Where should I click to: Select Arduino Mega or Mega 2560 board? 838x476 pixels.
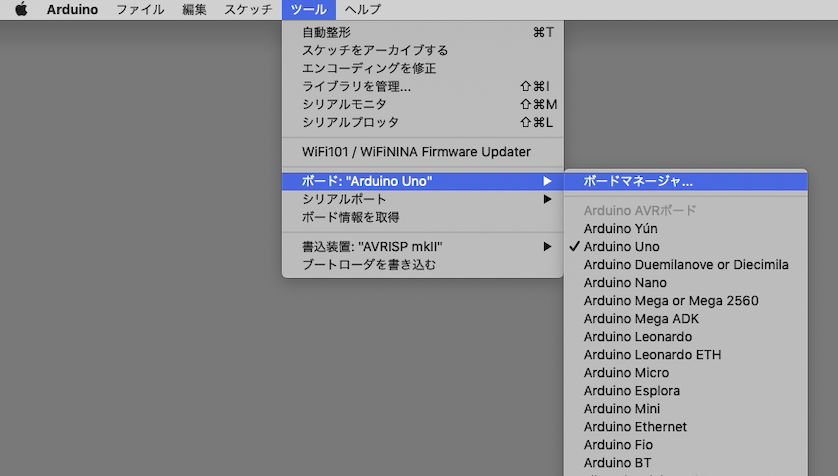(x=671, y=300)
